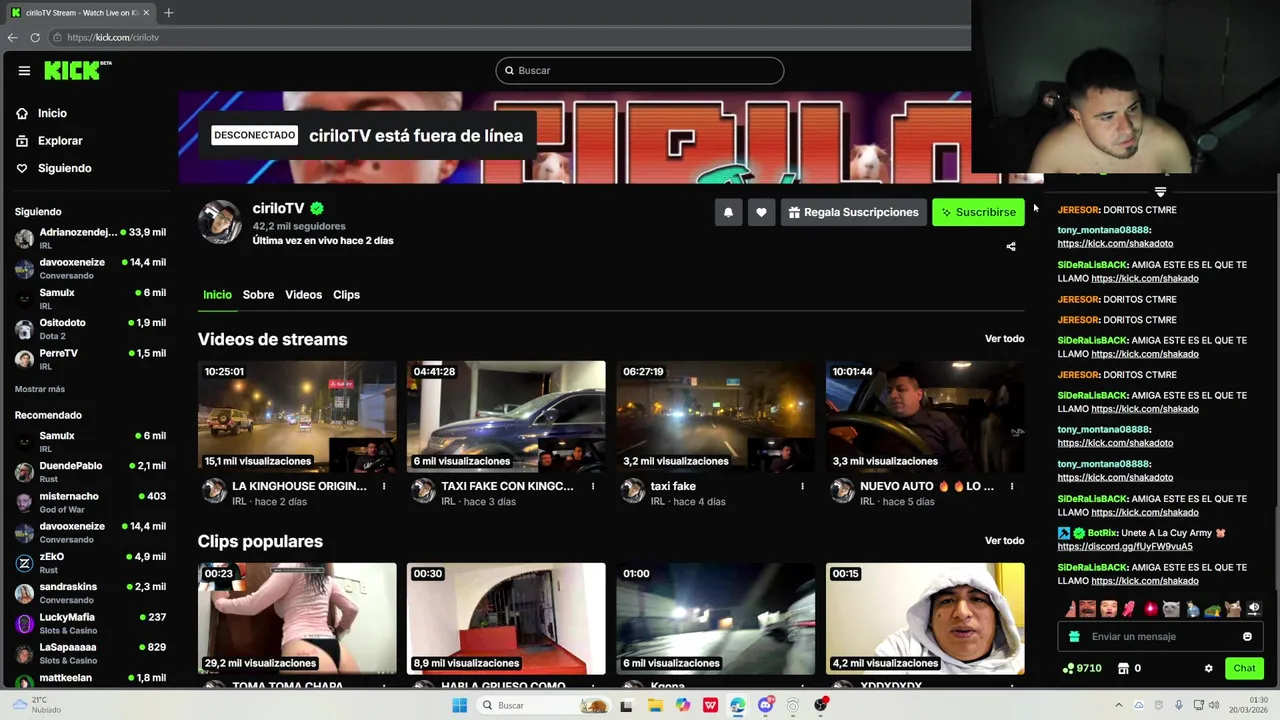The height and width of the screenshot is (720, 1280).
Task: Click the notification bell for ciriloTV
Action: pyautogui.click(x=728, y=212)
